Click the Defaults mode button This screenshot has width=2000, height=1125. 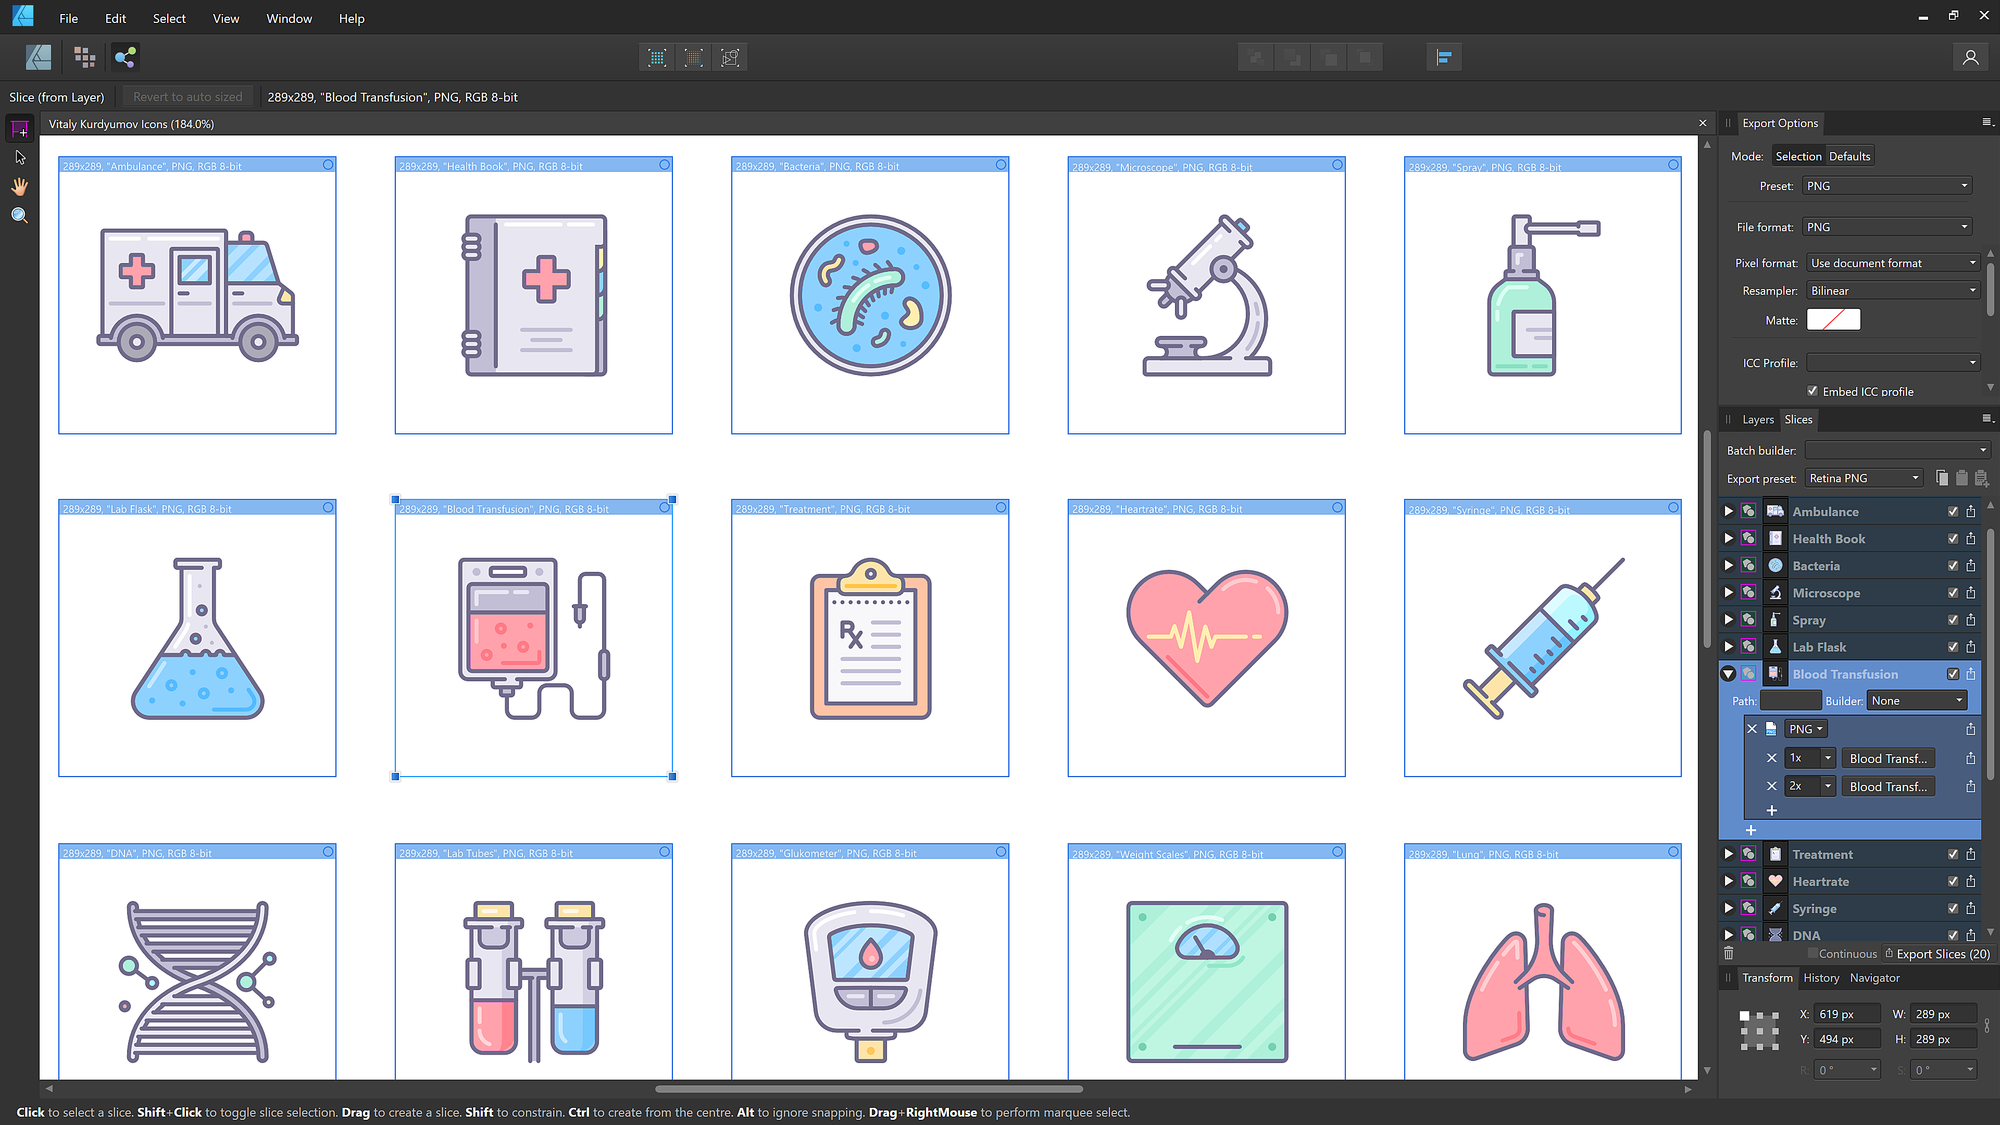pyautogui.click(x=1849, y=156)
